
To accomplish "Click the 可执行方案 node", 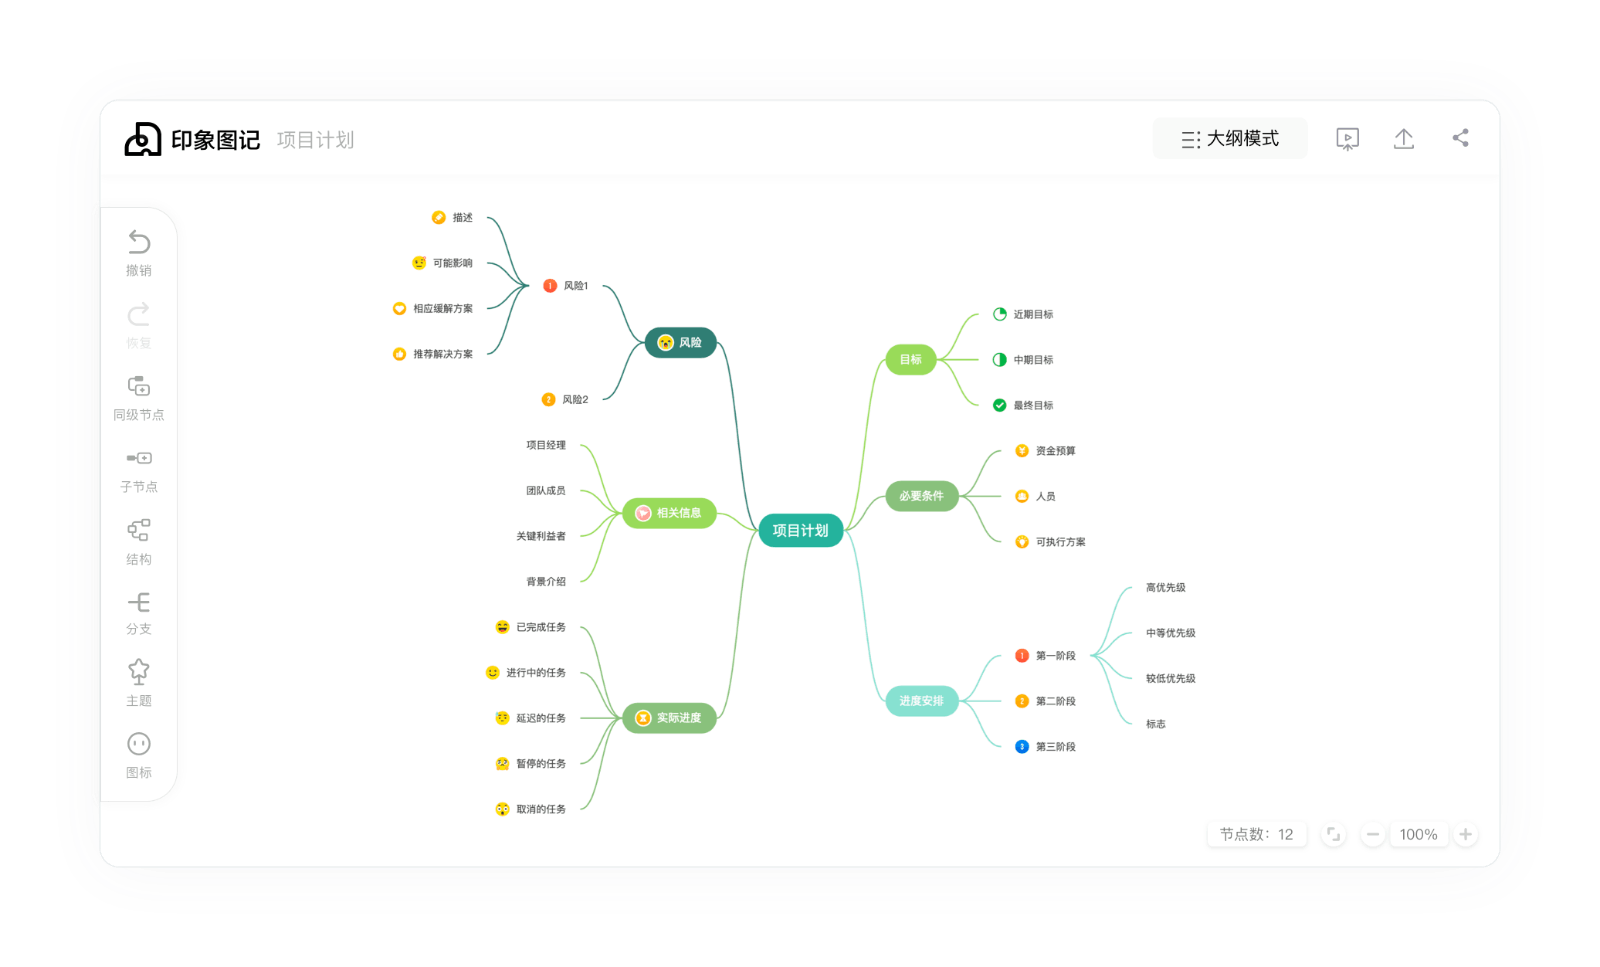I will pyautogui.click(x=1050, y=542).
